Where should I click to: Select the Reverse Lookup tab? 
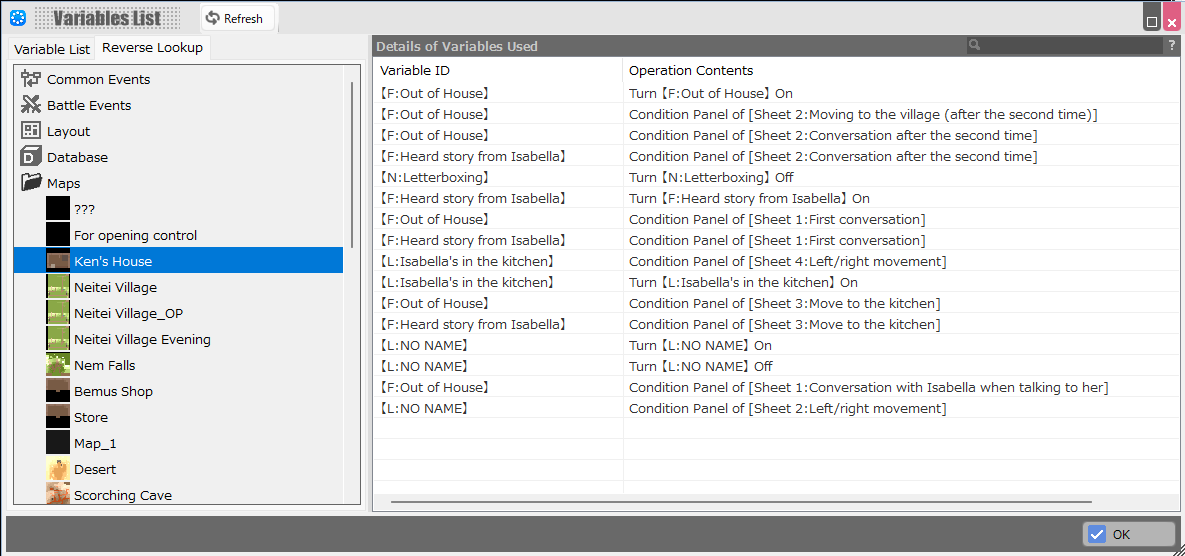[152, 48]
